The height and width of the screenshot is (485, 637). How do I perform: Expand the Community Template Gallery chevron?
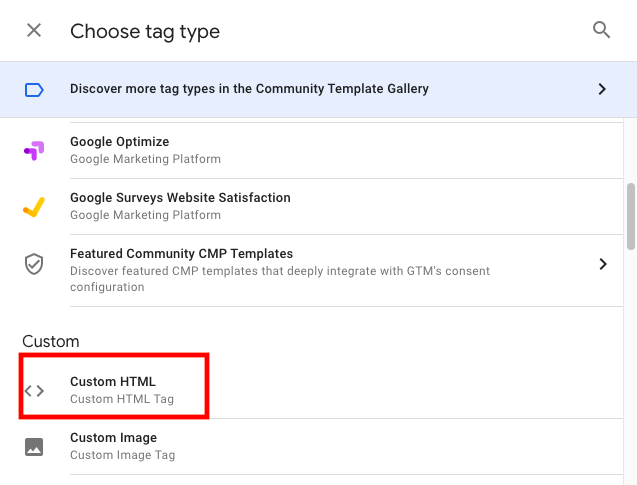point(602,89)
